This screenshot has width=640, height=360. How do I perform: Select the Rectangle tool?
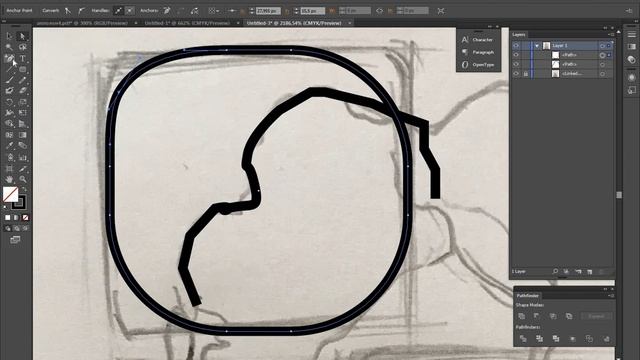click(x=22, y=69)
